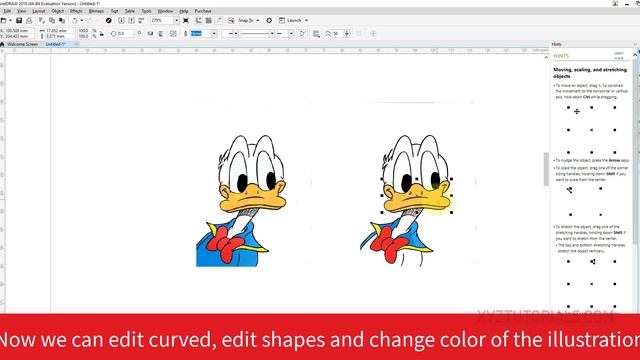Click the red bow tie on right duck
This screenshot has height=360, width=640.
(x=389, y=244)
